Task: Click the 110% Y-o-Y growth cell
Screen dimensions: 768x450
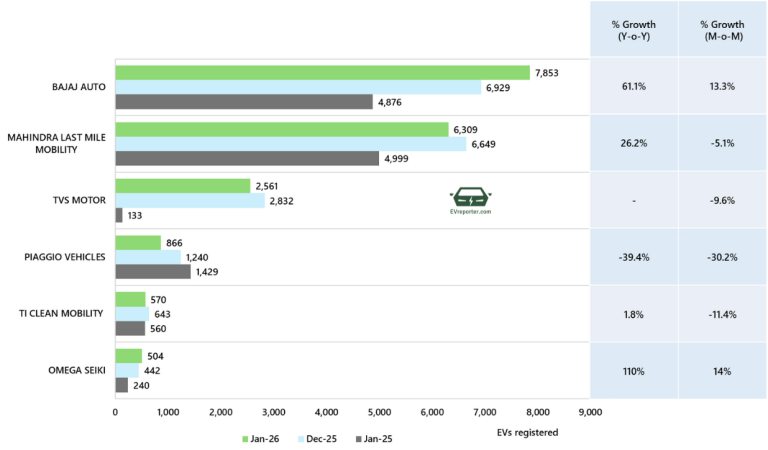Action: [x=634, y=371]
